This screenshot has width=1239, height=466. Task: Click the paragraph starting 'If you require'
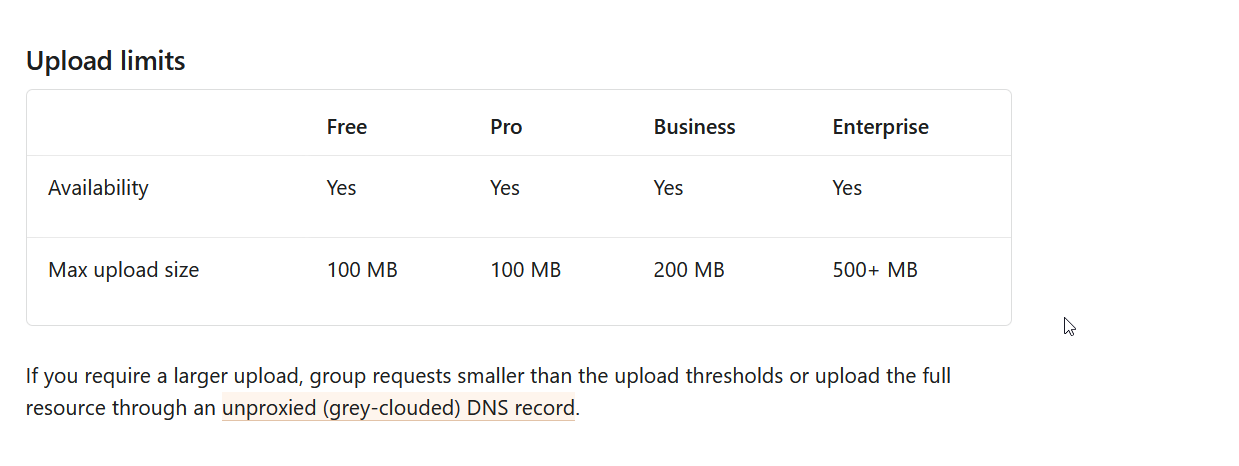pyautogui.click(x=488, y=392)
